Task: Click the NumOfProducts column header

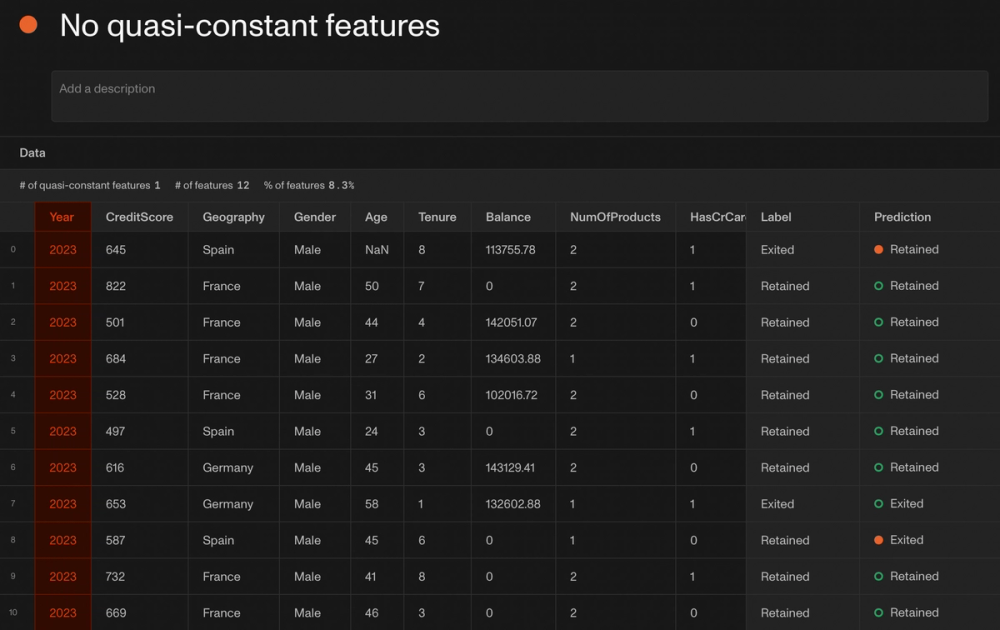Action: 618,217
